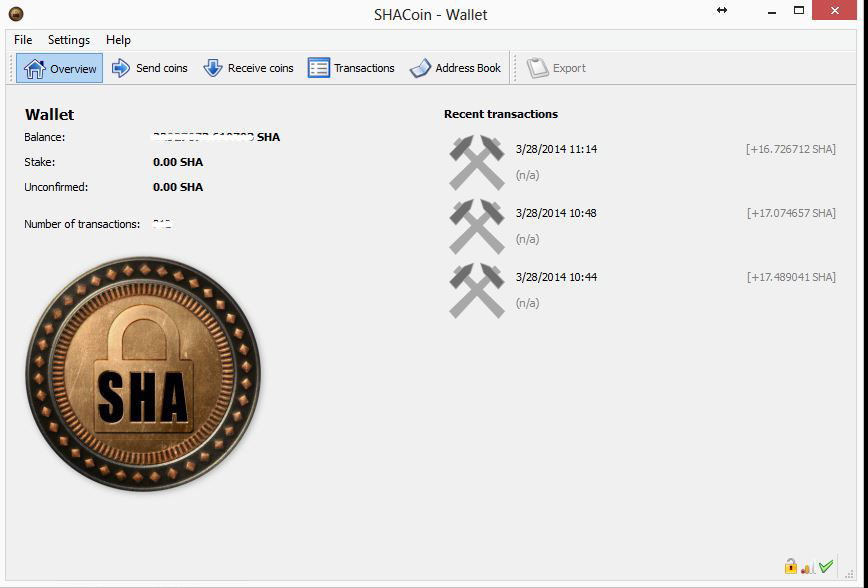Click the green sync checkmark icon
This screenshot has height=588, width=868.
(x=826, y=566)
